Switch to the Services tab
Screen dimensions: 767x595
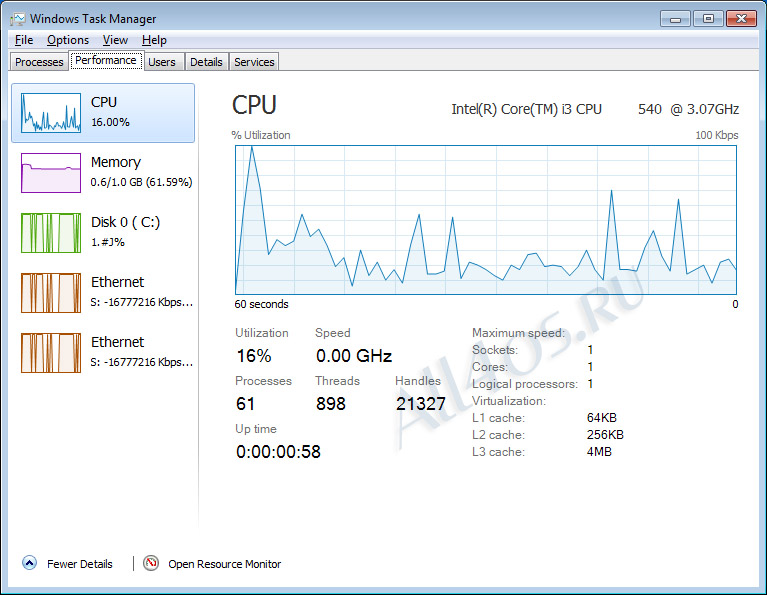pyautogui.click(x=254, y=62)
